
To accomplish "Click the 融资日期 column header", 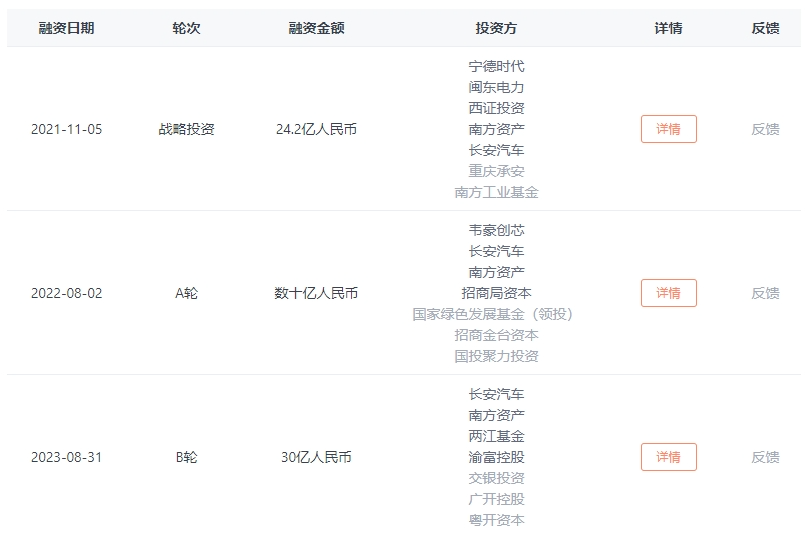I will pos(66,28).
